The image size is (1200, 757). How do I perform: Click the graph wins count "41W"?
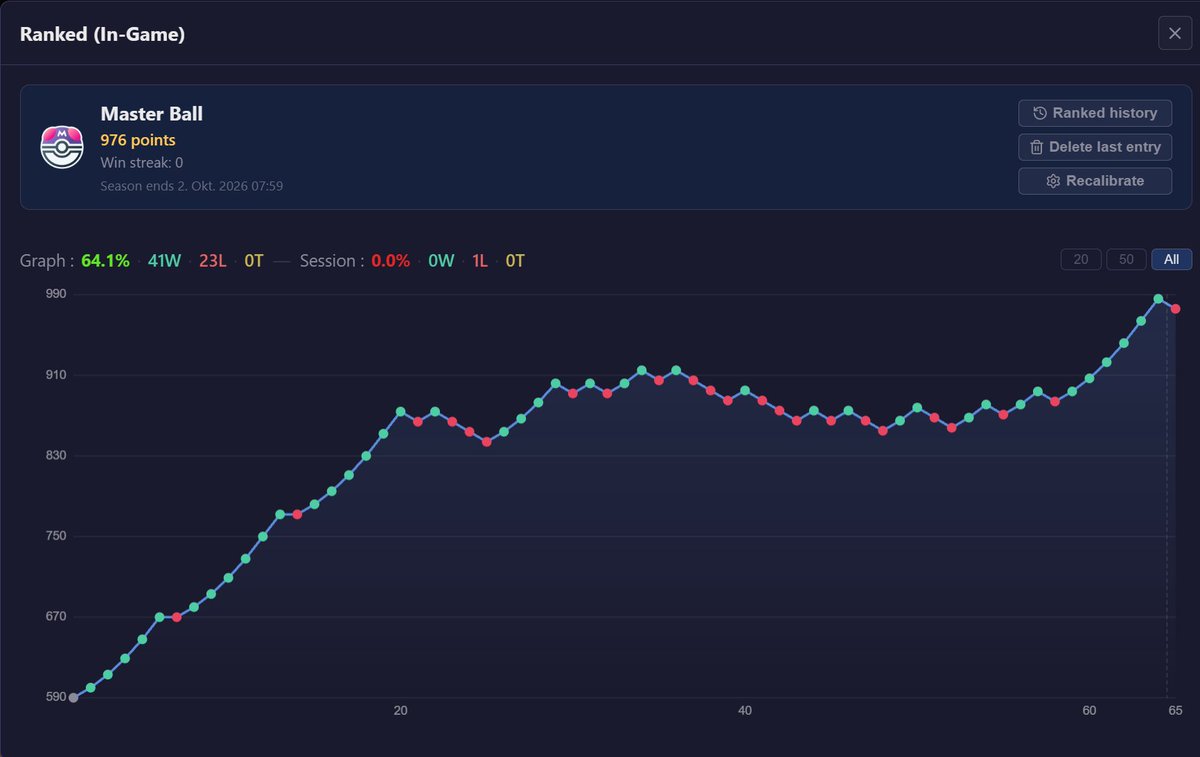pos(165,261)
